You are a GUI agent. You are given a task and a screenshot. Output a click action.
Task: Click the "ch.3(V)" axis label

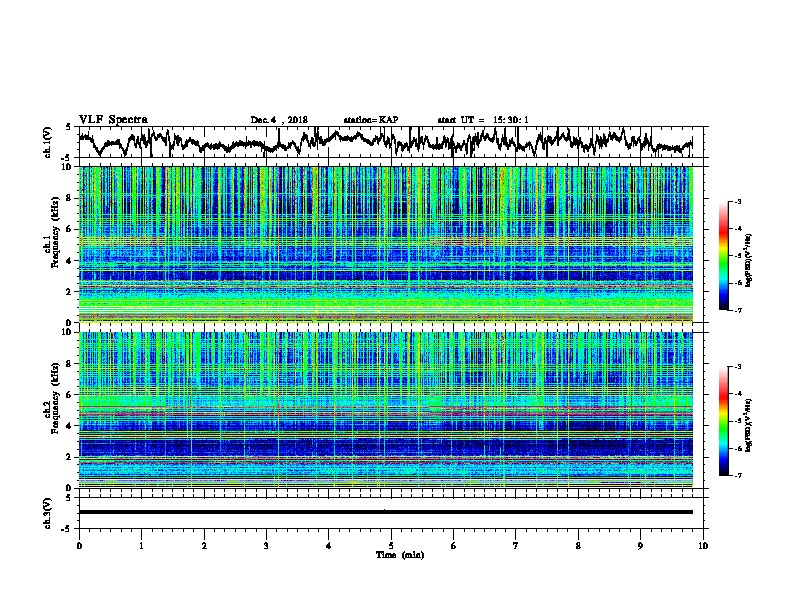click(x=48, y=513)
